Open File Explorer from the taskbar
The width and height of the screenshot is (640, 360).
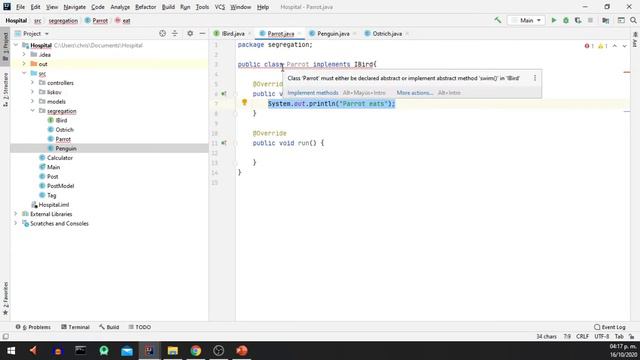click(x=173, y=351)
